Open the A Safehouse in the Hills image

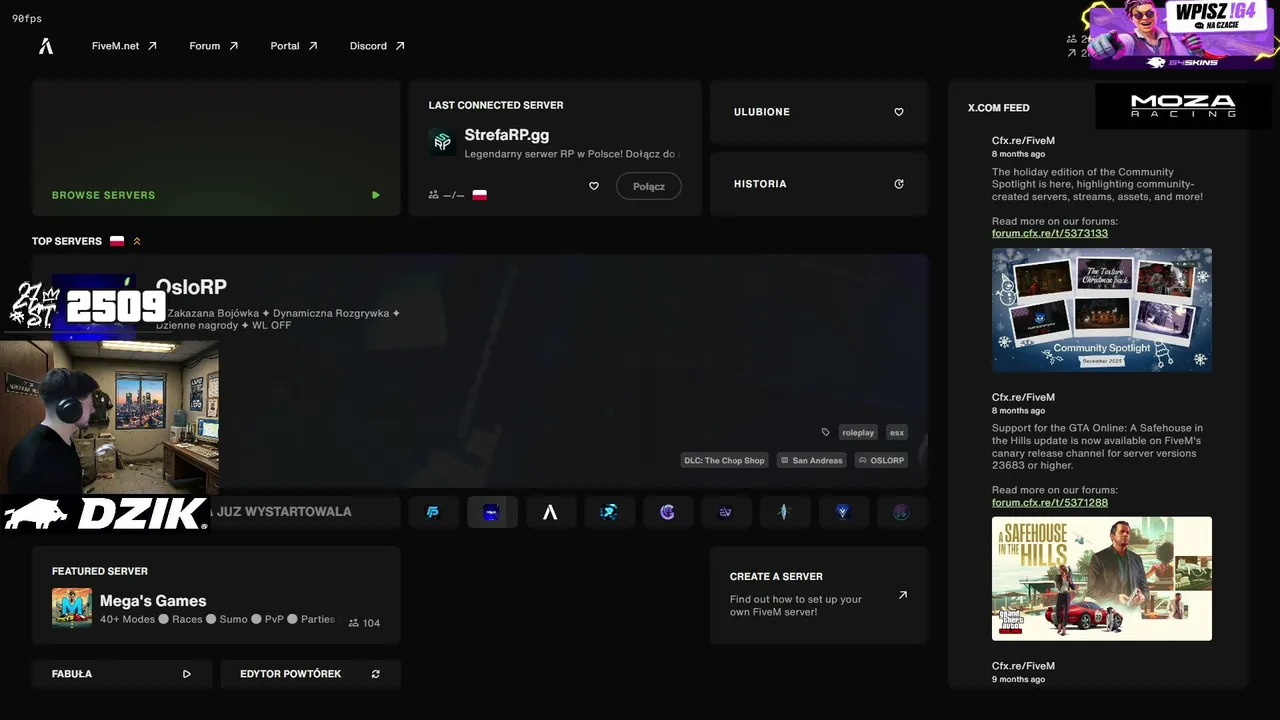pos(1102,579)
